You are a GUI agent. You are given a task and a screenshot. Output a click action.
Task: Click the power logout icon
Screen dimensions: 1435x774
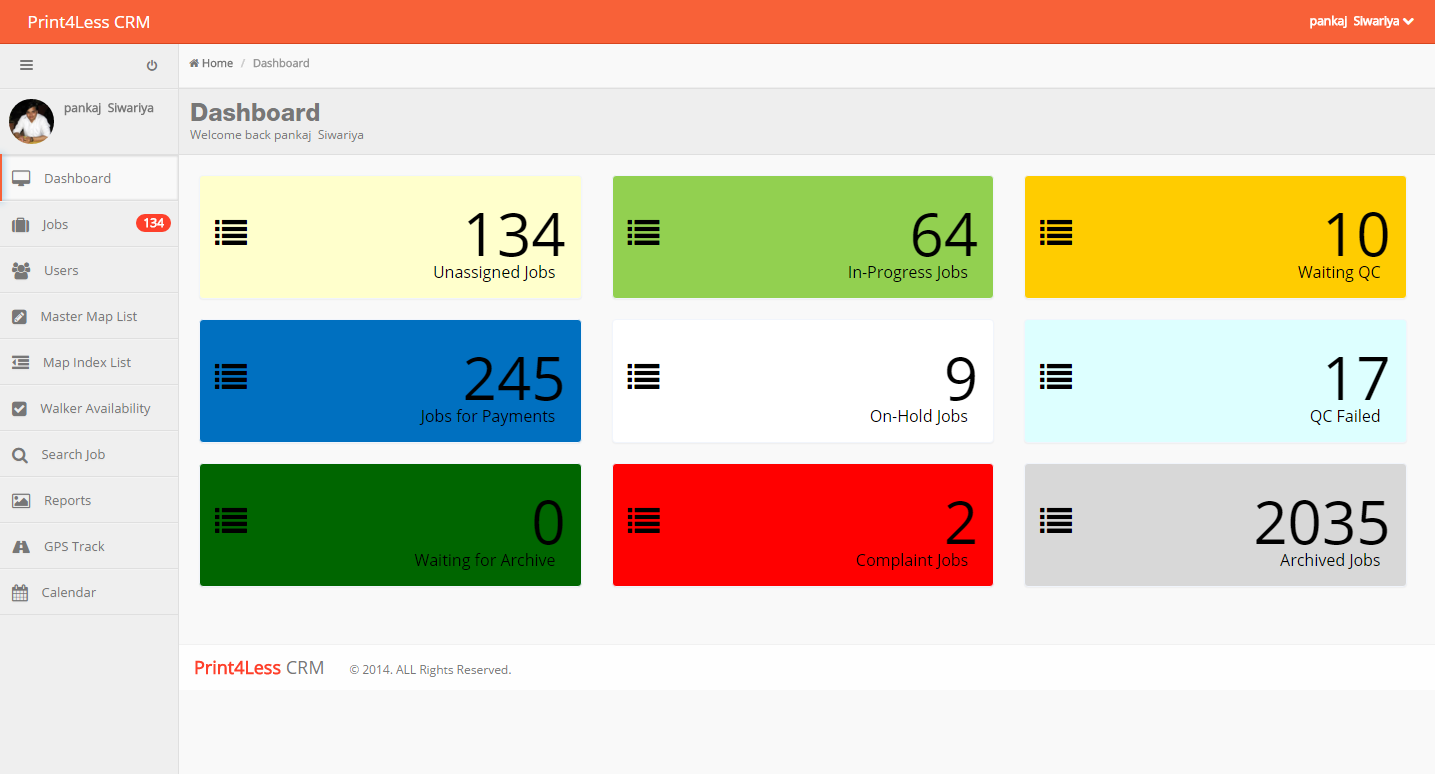click(x=152, y=65)
